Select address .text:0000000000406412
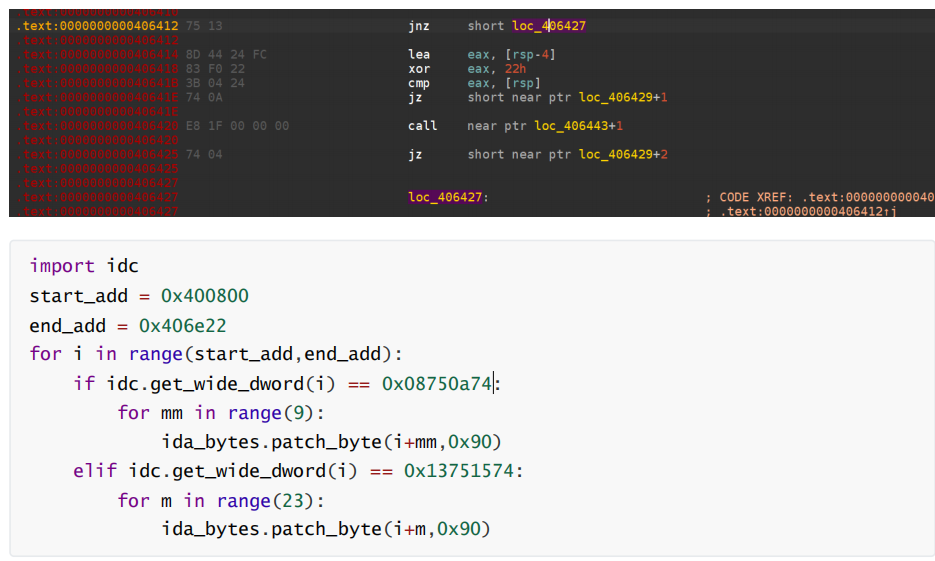The width and height of the screenshot is (935, 561). [x=97, y=26]
